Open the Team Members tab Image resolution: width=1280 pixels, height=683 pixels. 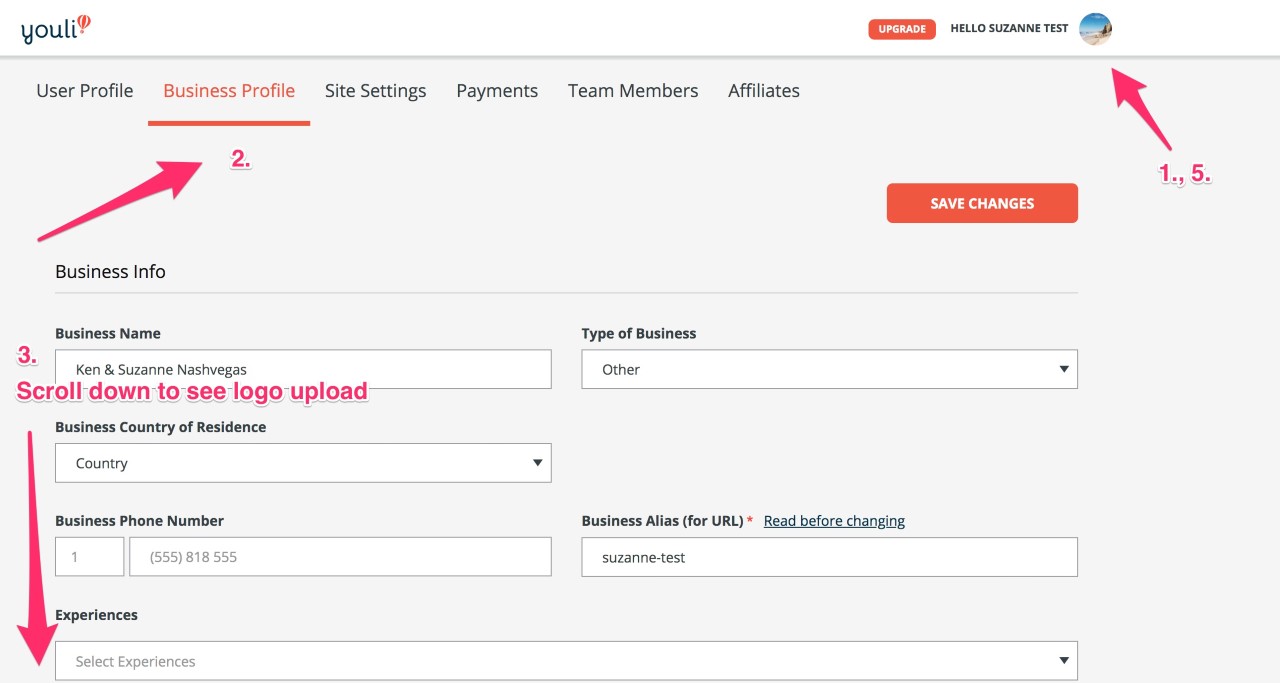point(633,91)
